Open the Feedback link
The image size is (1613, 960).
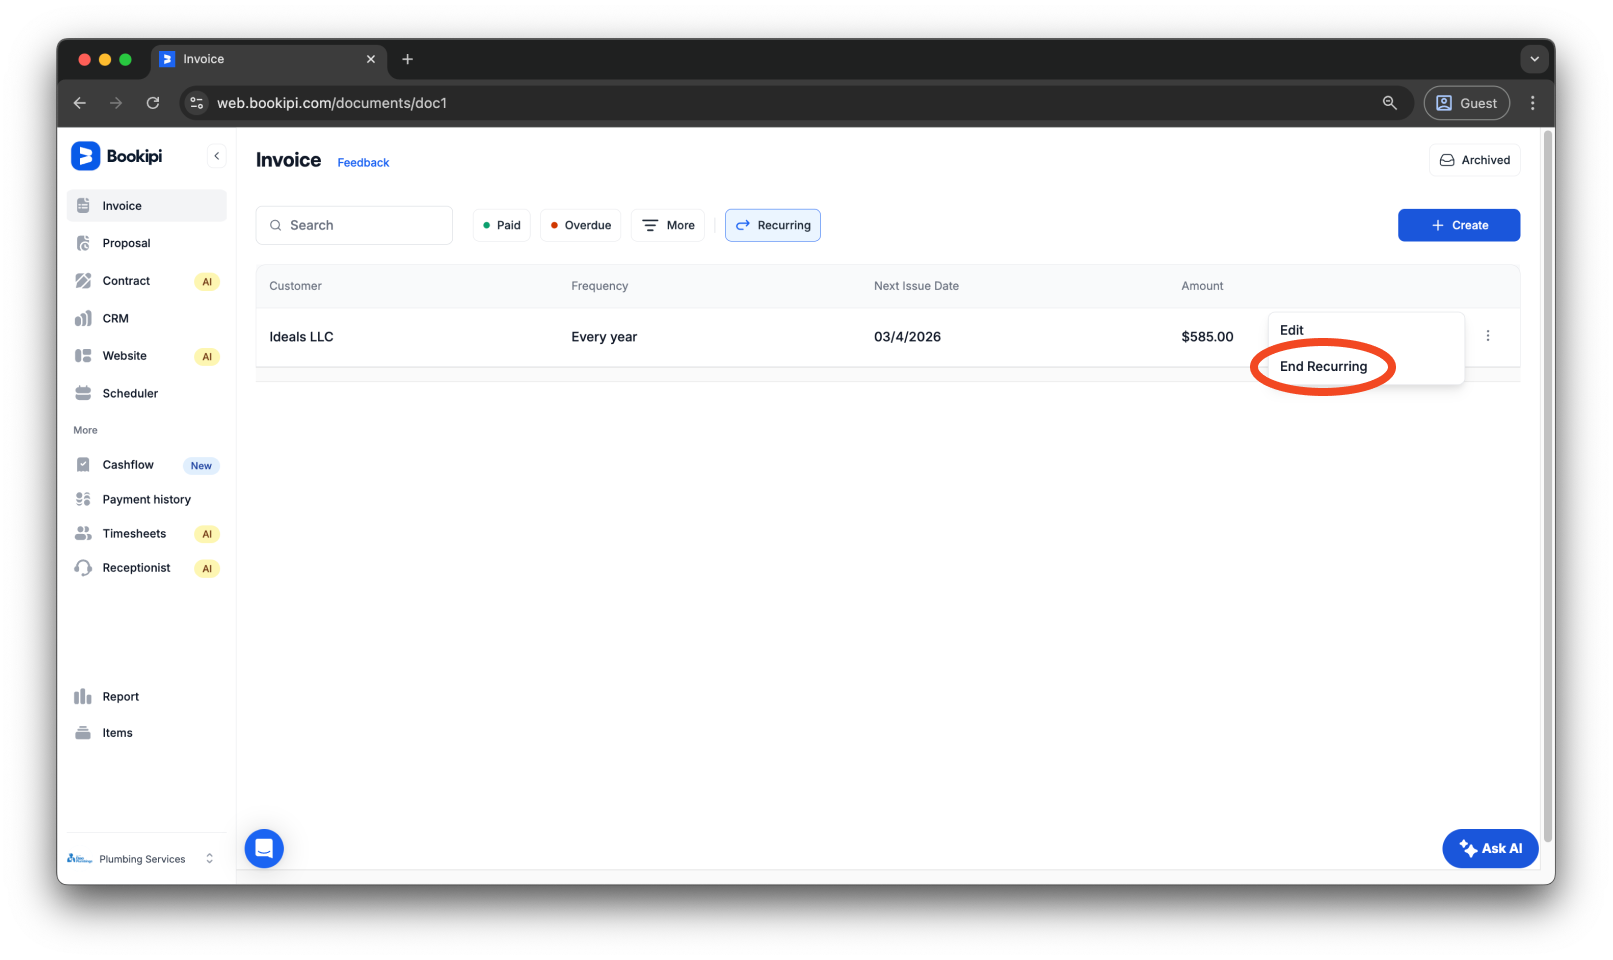pos(362,162)
